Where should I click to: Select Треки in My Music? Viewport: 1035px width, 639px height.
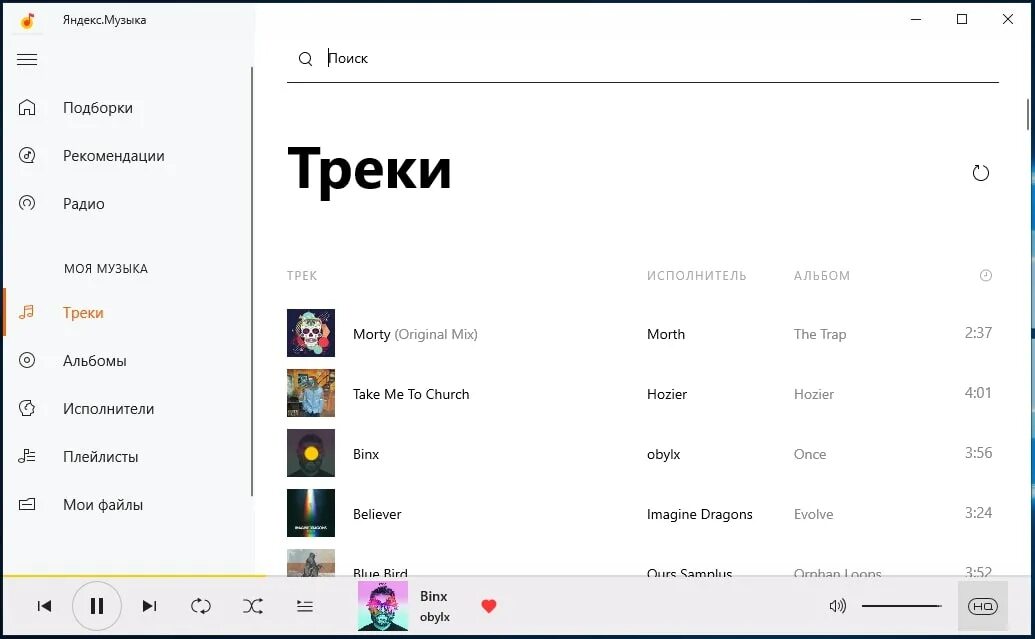click(83, 313)
